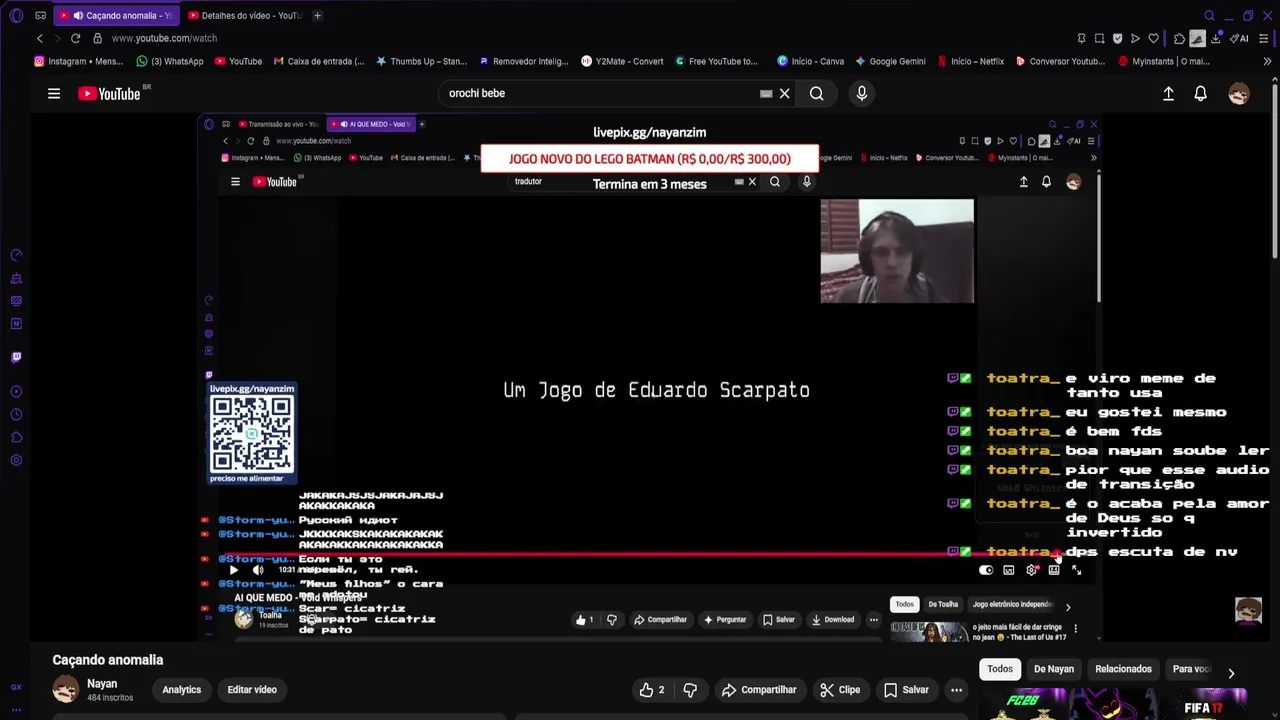The height and width of the screenshot is (720, 1280).
Task: Enter fullscreen in the video player
Action: pos(1077,570)
